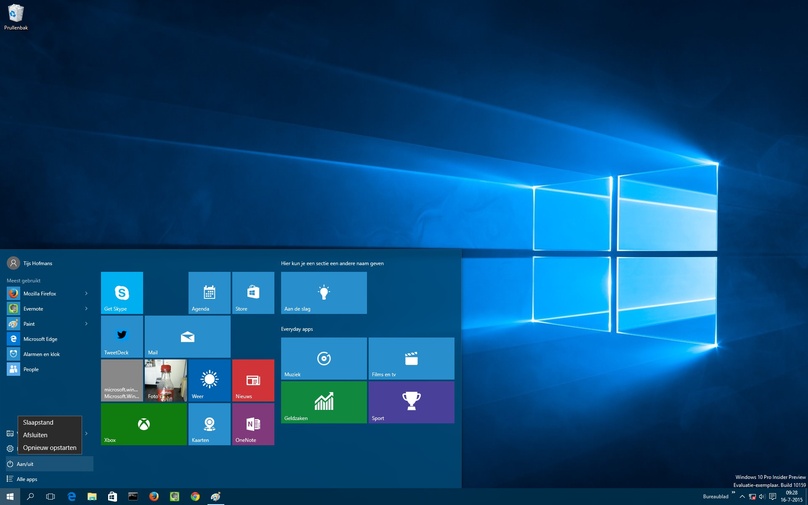Select Slaapstand from the power menu
Viewport: 808px width, 505px height.
49,422
